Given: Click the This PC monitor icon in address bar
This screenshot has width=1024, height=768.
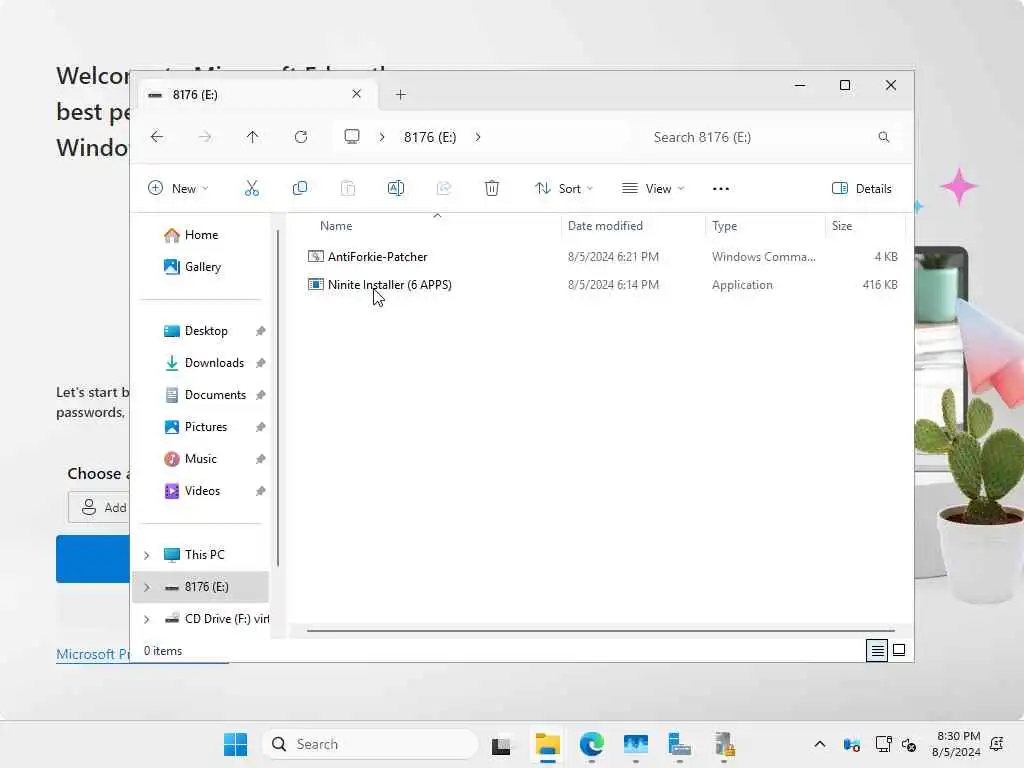Looking at the screenshot, I should pos(352,136).
